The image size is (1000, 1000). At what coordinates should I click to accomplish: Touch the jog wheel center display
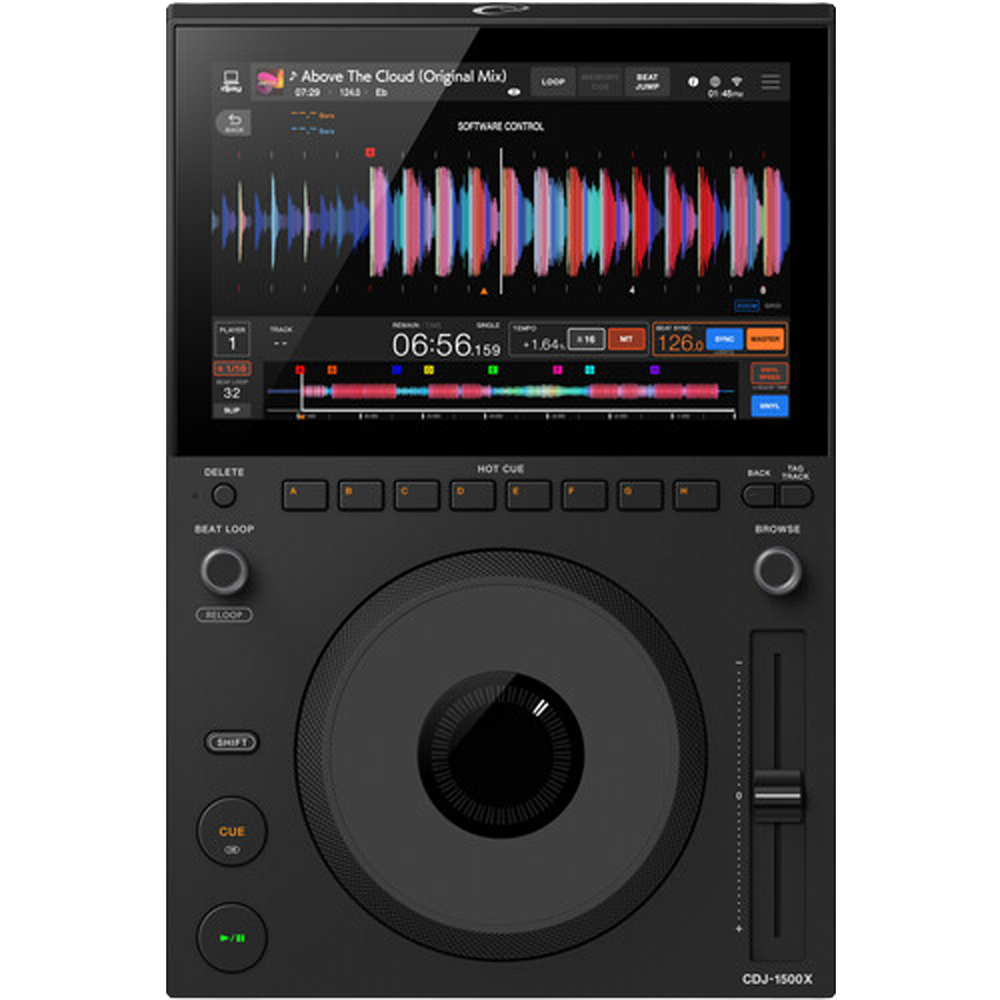[501, 754]
